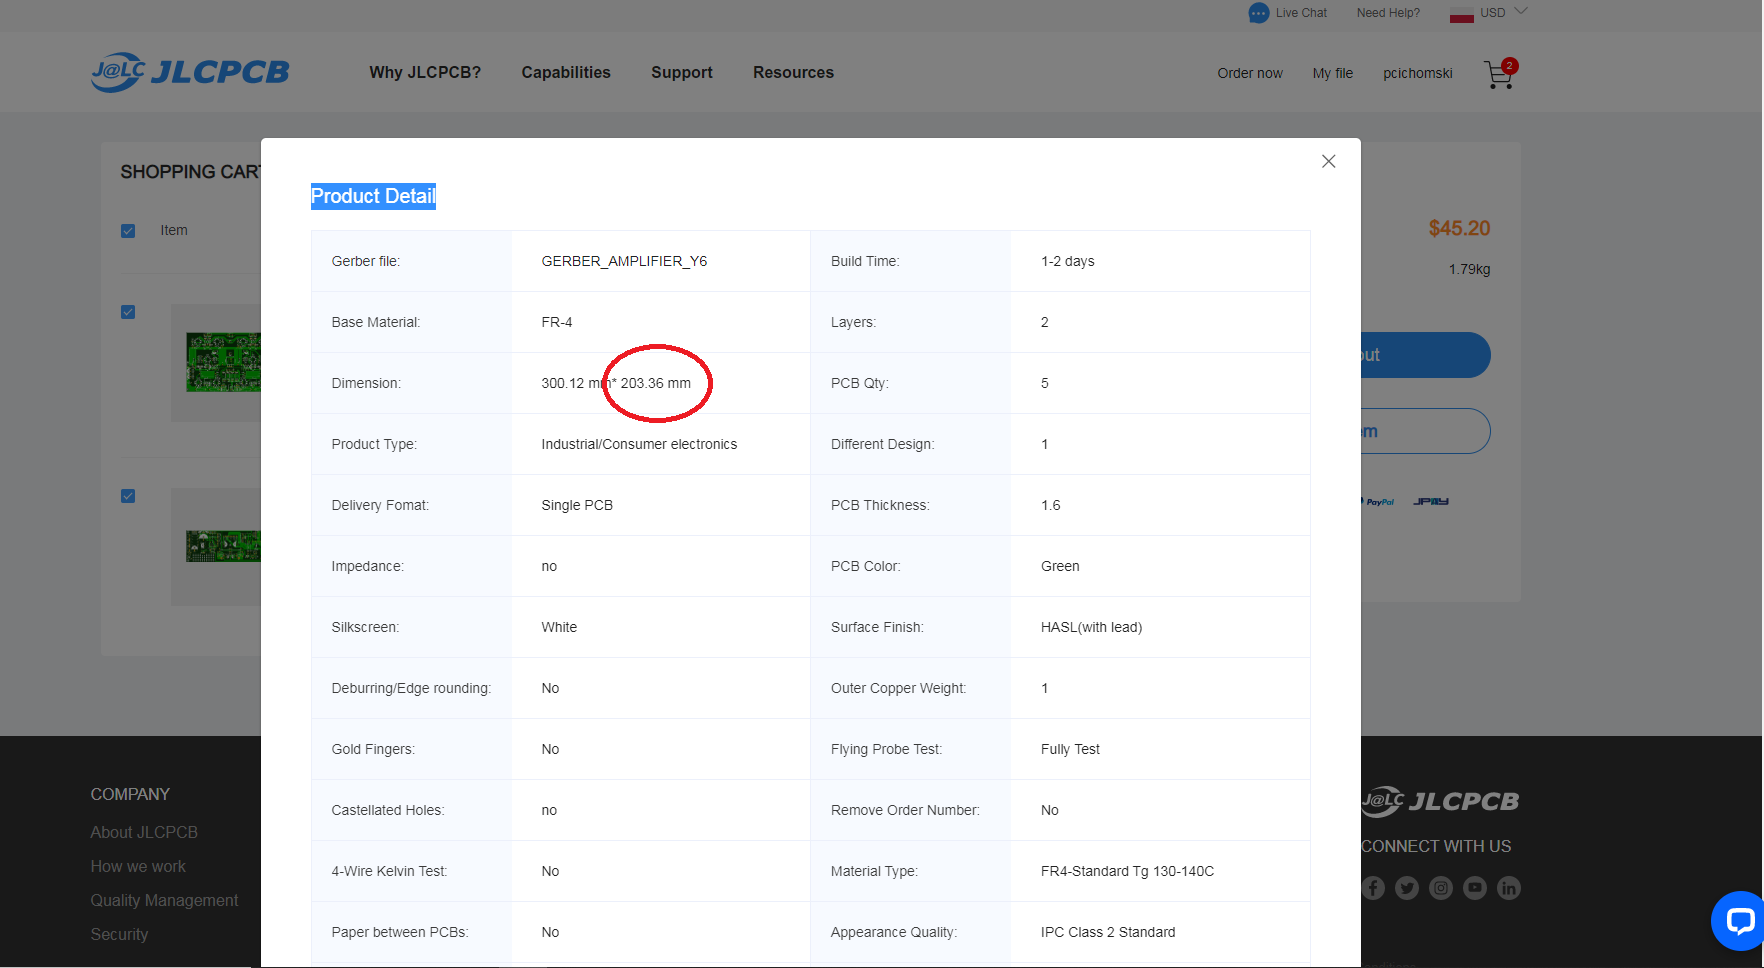Expand the USD currency dropdown arrow
The image size is (1764, 968).
click(1521, 12)
